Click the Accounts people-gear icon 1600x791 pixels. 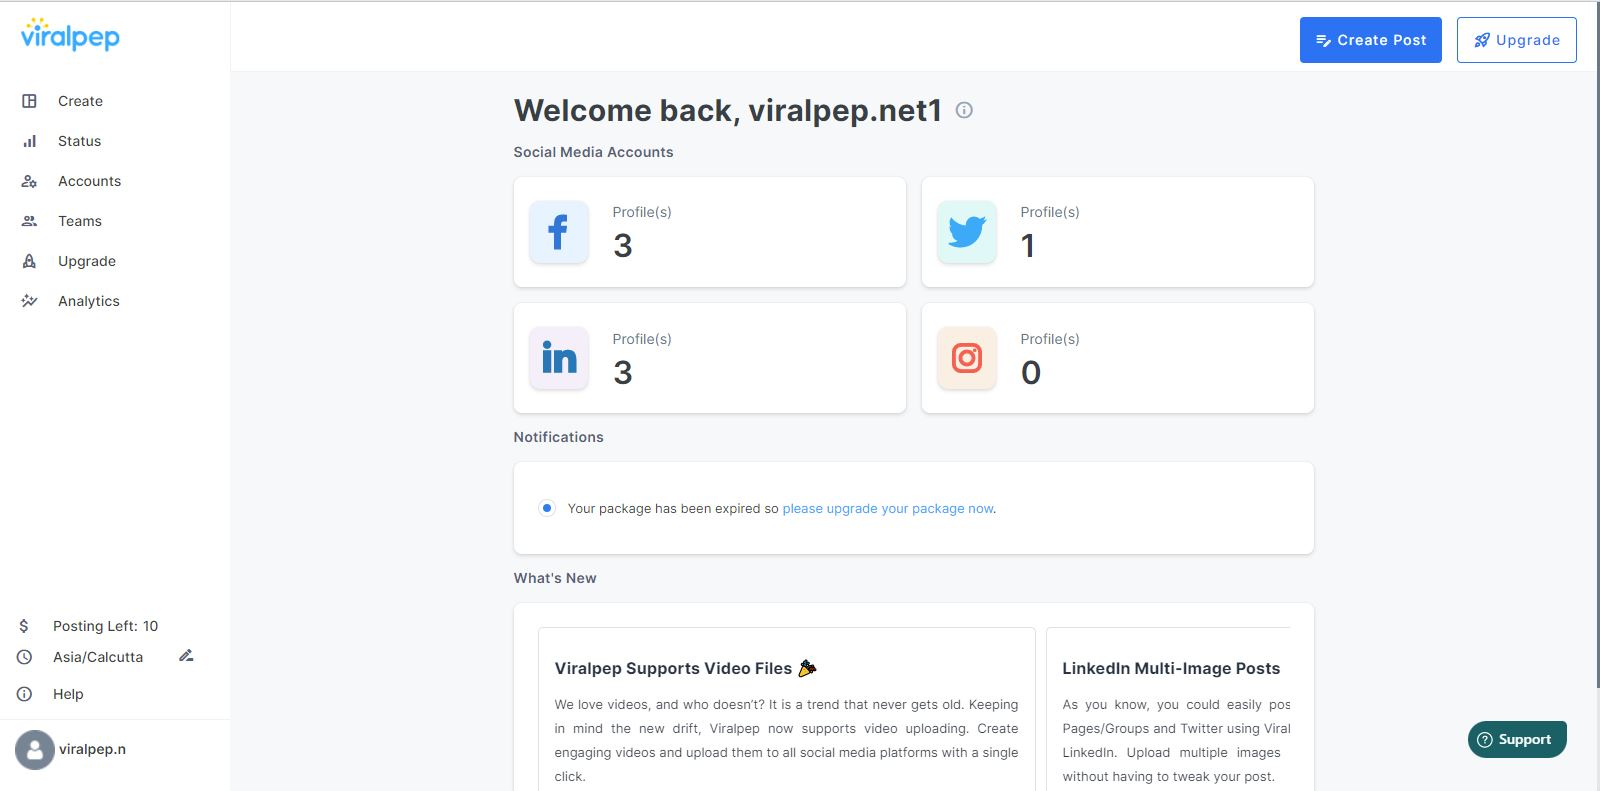click(29, 181)
